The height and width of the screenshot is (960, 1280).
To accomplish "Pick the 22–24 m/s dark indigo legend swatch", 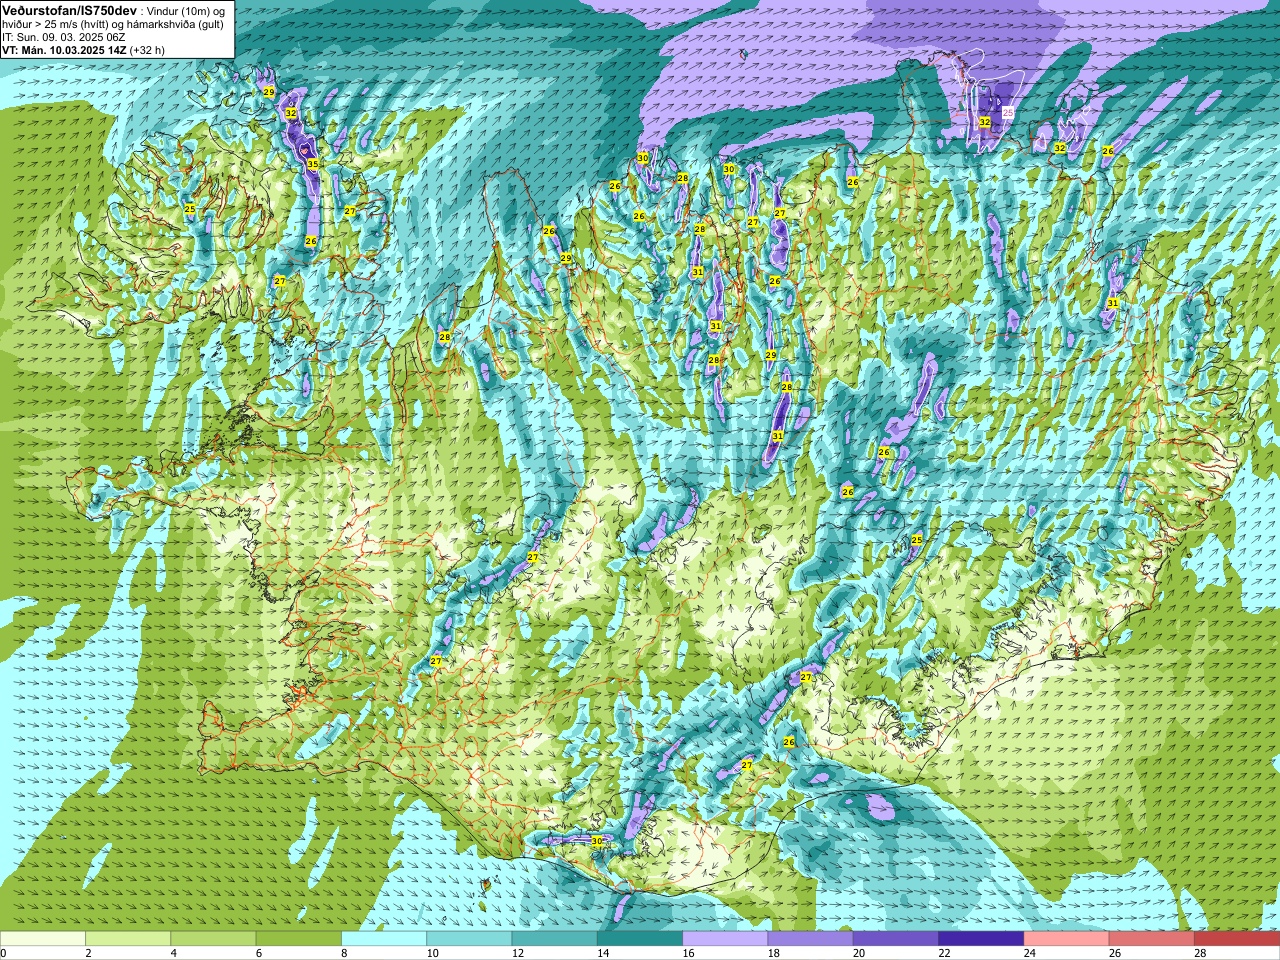I will [x=981, y=939].
